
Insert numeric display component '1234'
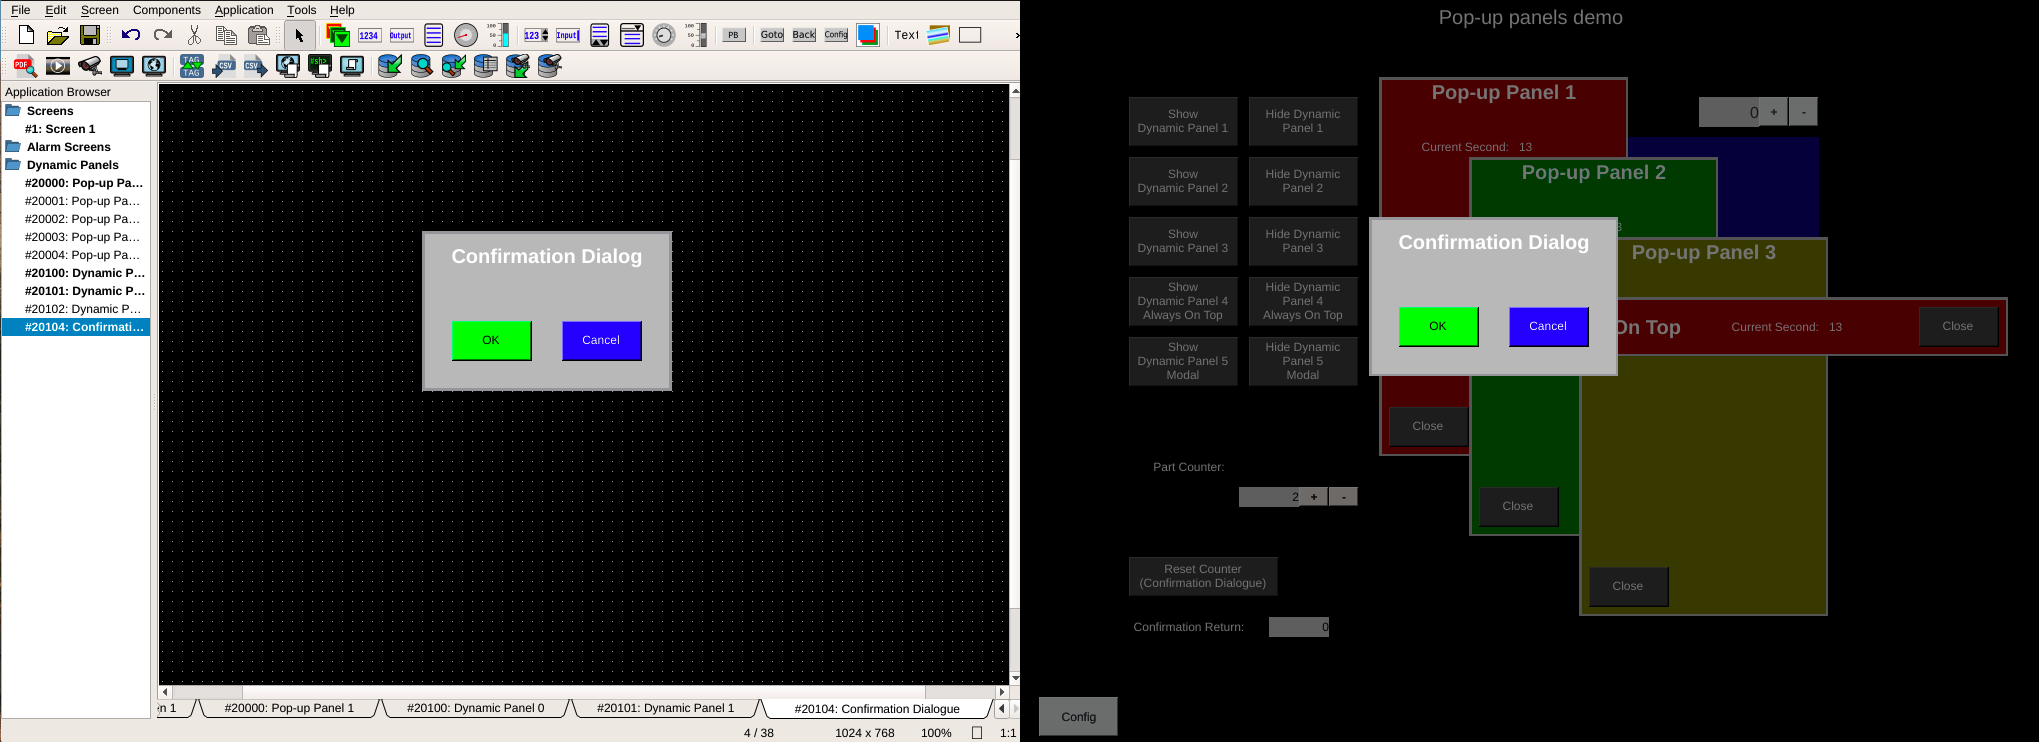point(369,35)
